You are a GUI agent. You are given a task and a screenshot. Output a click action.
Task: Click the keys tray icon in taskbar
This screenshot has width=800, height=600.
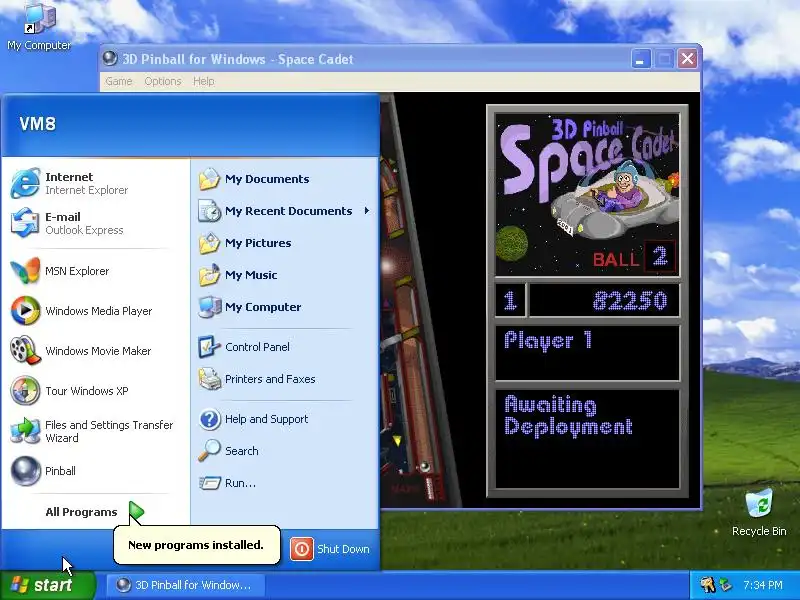click(x=708, y=585)
